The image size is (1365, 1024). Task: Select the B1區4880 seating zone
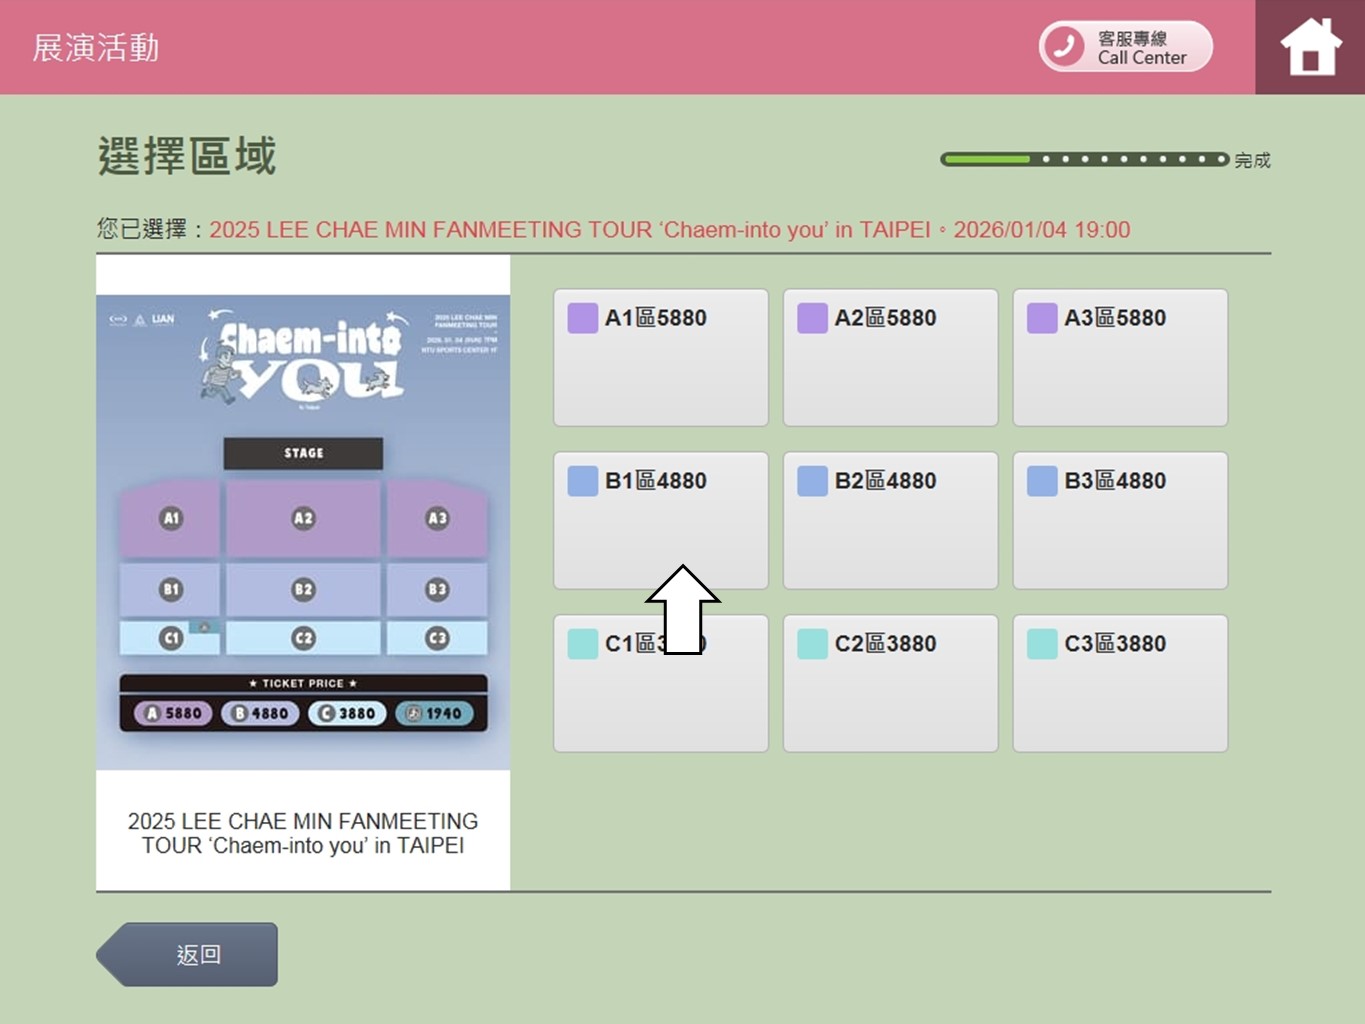point(660,520)
